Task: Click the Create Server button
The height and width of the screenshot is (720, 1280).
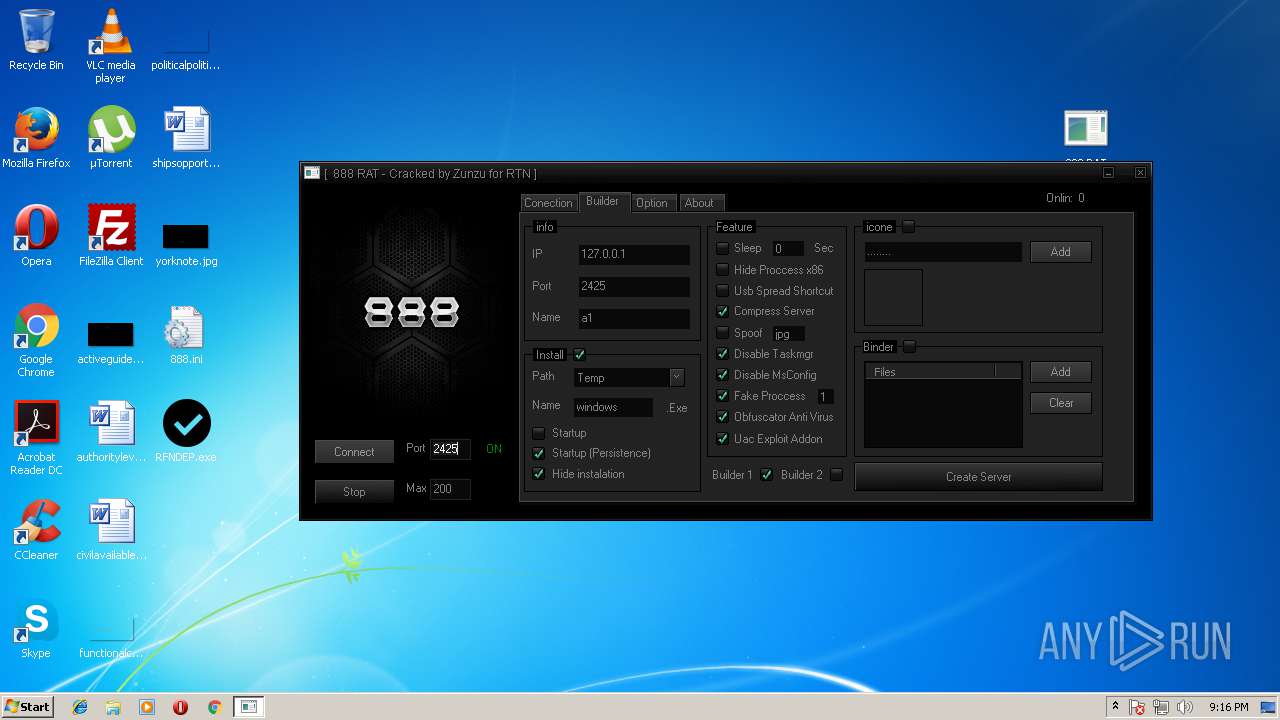Action: [979, 477]
